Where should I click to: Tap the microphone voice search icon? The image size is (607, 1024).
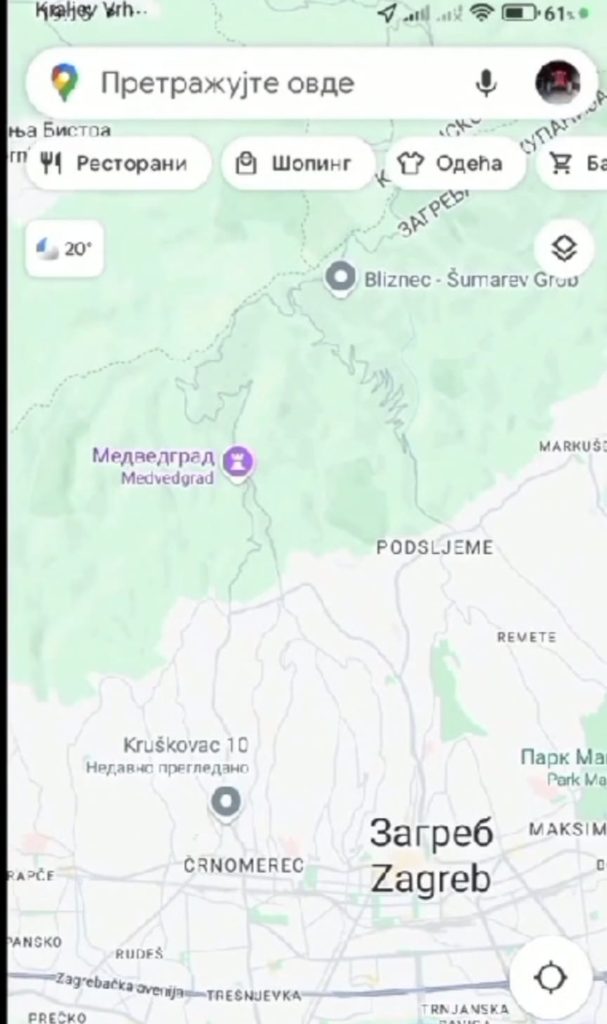point(485,83)
